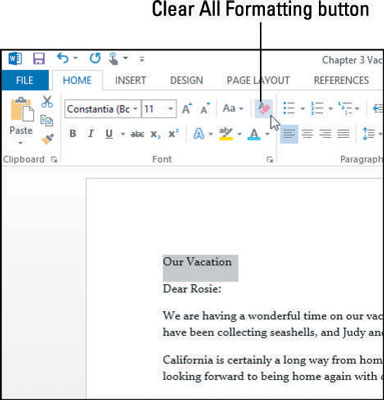The height and width of the screenshot is (400, 384).
Task: Open the Touch Mode dropdown arrow
Action: (126, 58)
